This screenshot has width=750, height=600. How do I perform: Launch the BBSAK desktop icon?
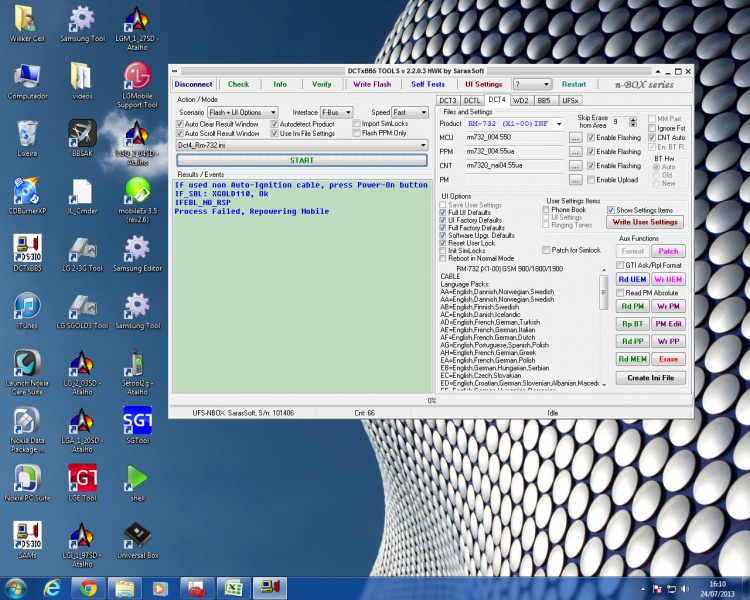pyautogui.click(x=82, y=139)
